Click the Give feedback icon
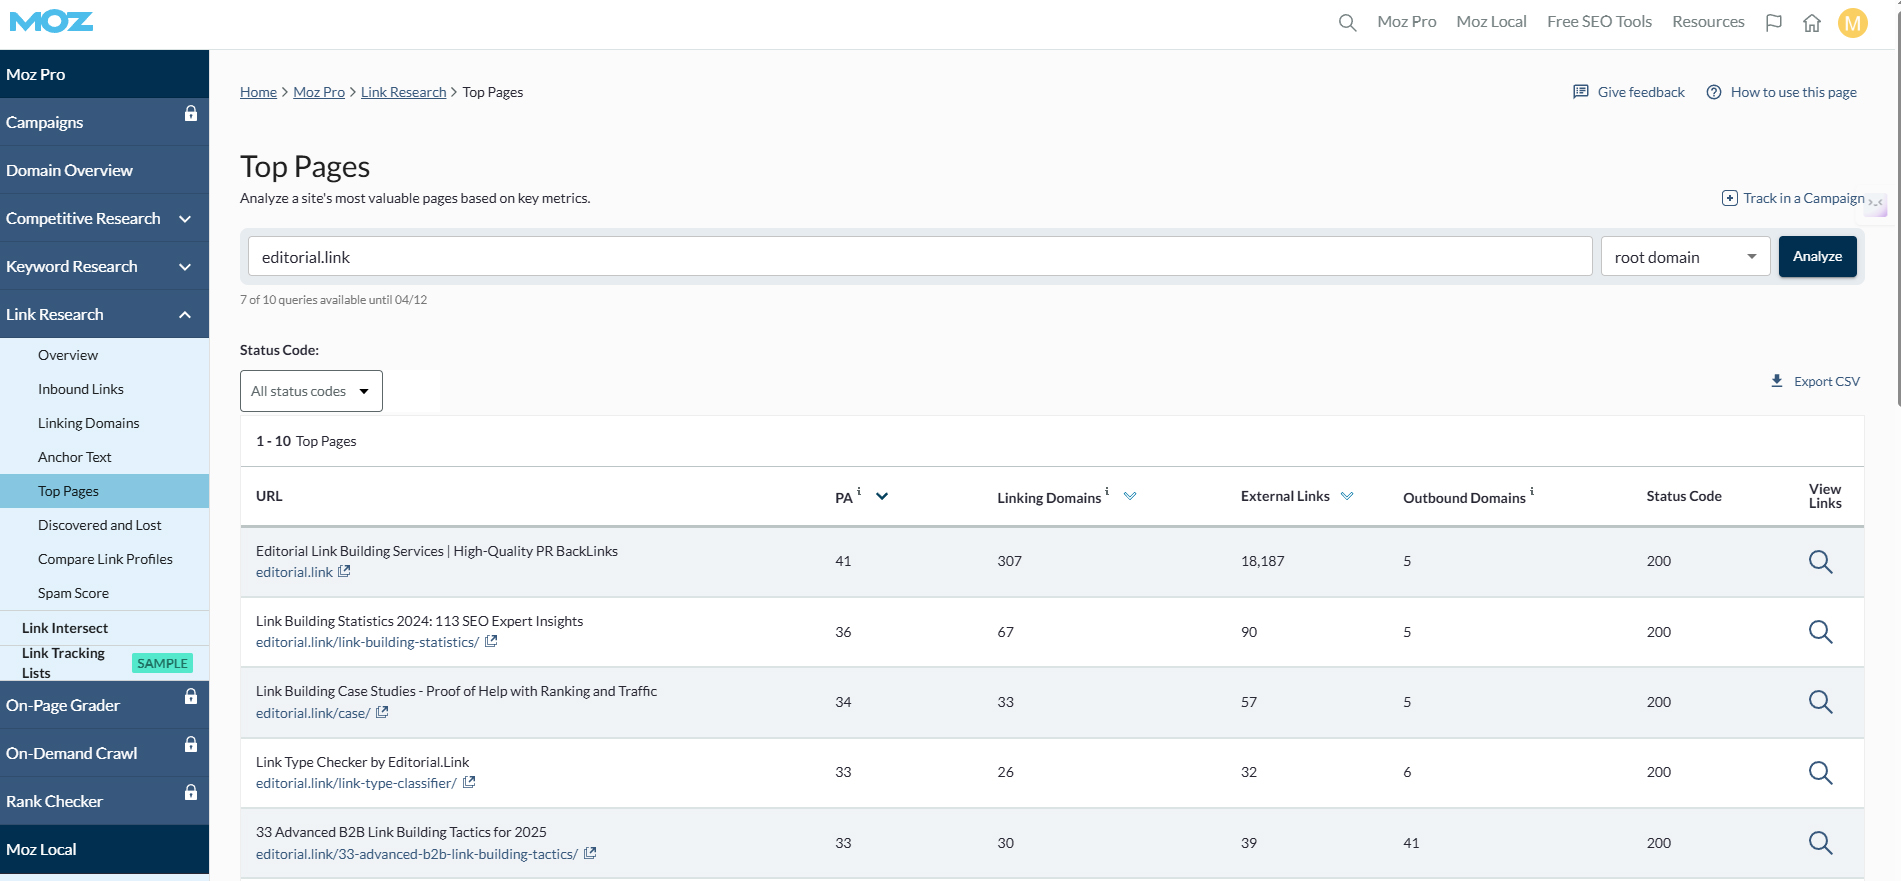This screenshot has height=881, width=1901. tap(1581, 92)
